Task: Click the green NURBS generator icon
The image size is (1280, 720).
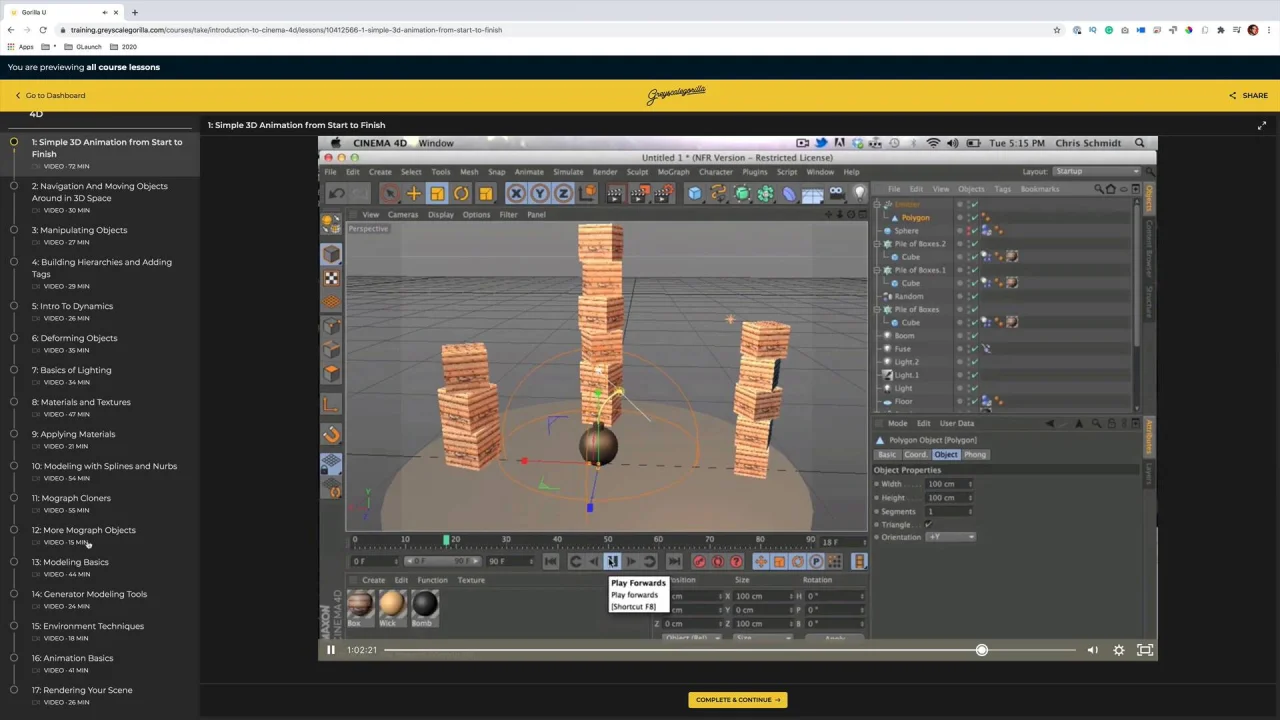Action: (742, 193)
